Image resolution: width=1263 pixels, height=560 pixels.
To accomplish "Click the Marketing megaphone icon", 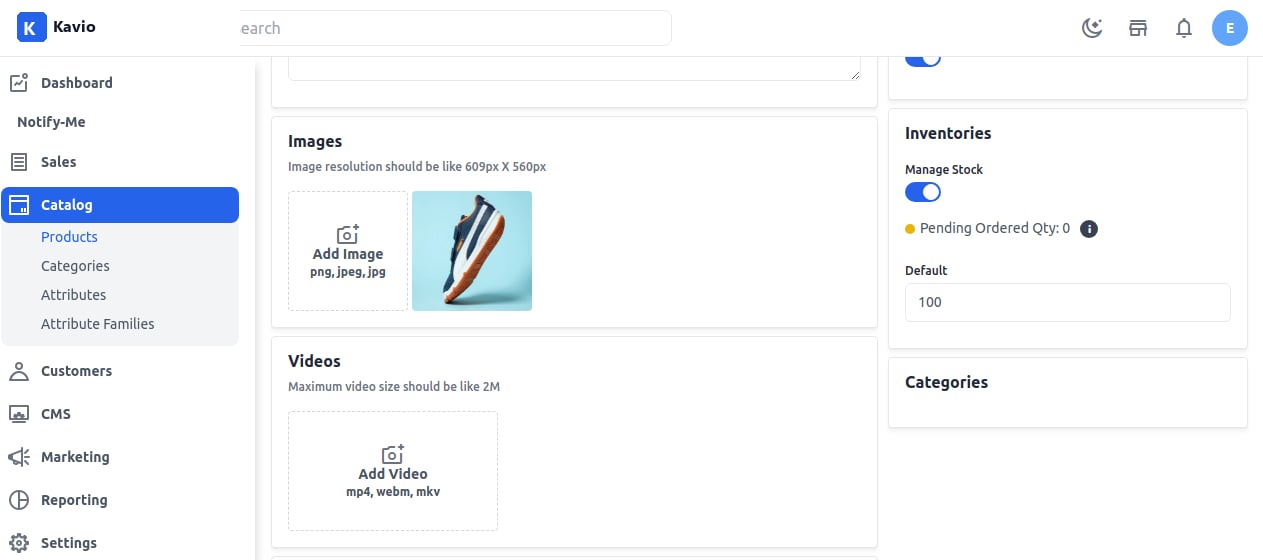I will pyautogui.click(x=19, y=457).
